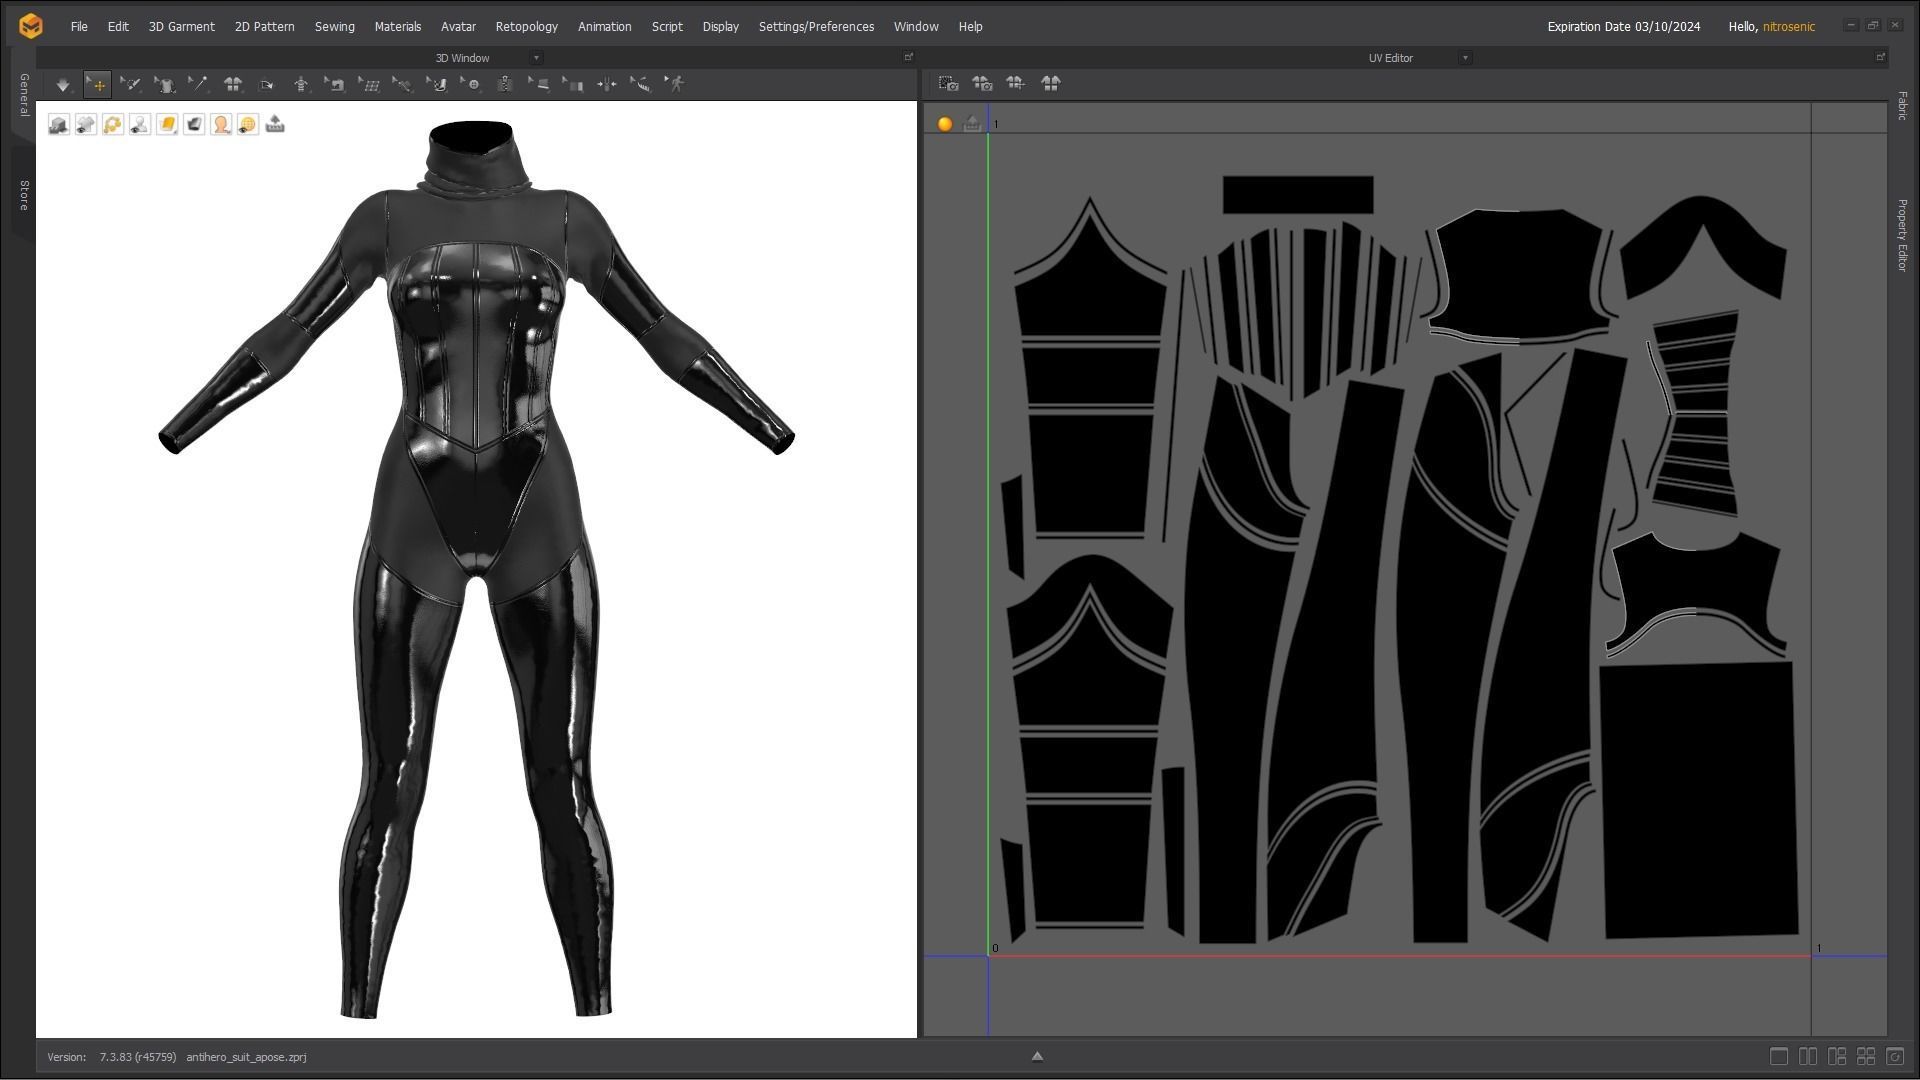Click the fit UV to square shirts icon
Viewport: 1920px width, 1080px height.
(x=1016, y=84)
